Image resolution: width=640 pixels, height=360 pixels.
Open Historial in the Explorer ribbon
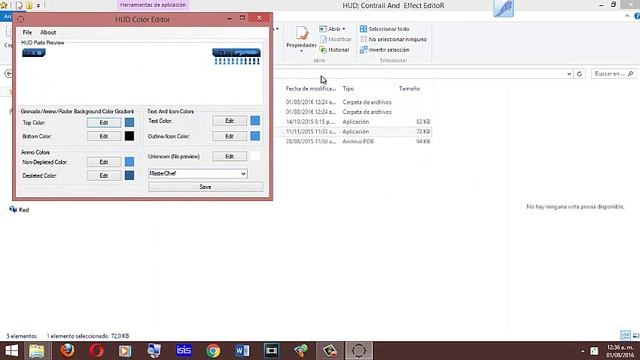pos(335,50)
